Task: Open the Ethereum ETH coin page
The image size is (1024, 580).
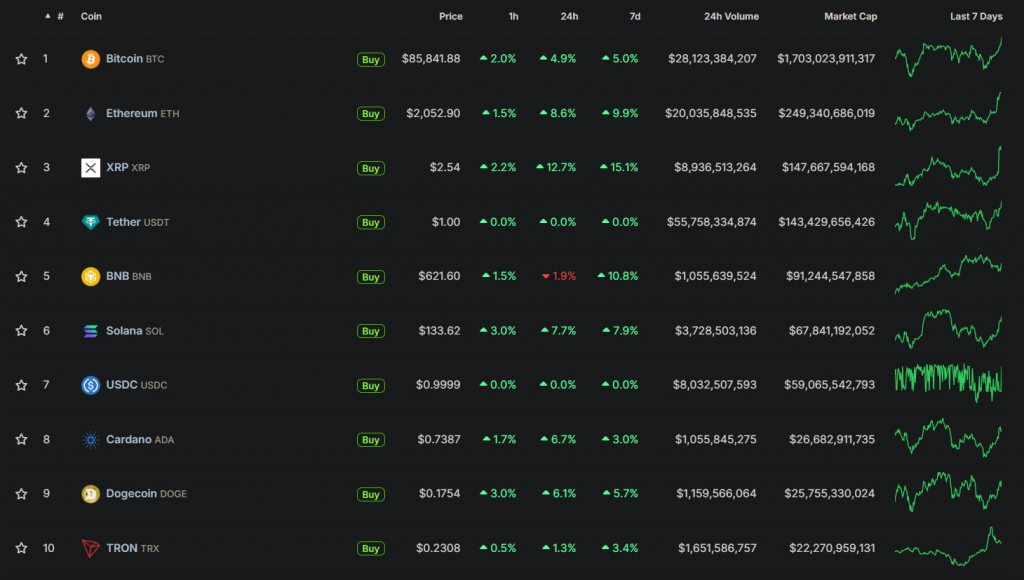Action: coord(142,113)
